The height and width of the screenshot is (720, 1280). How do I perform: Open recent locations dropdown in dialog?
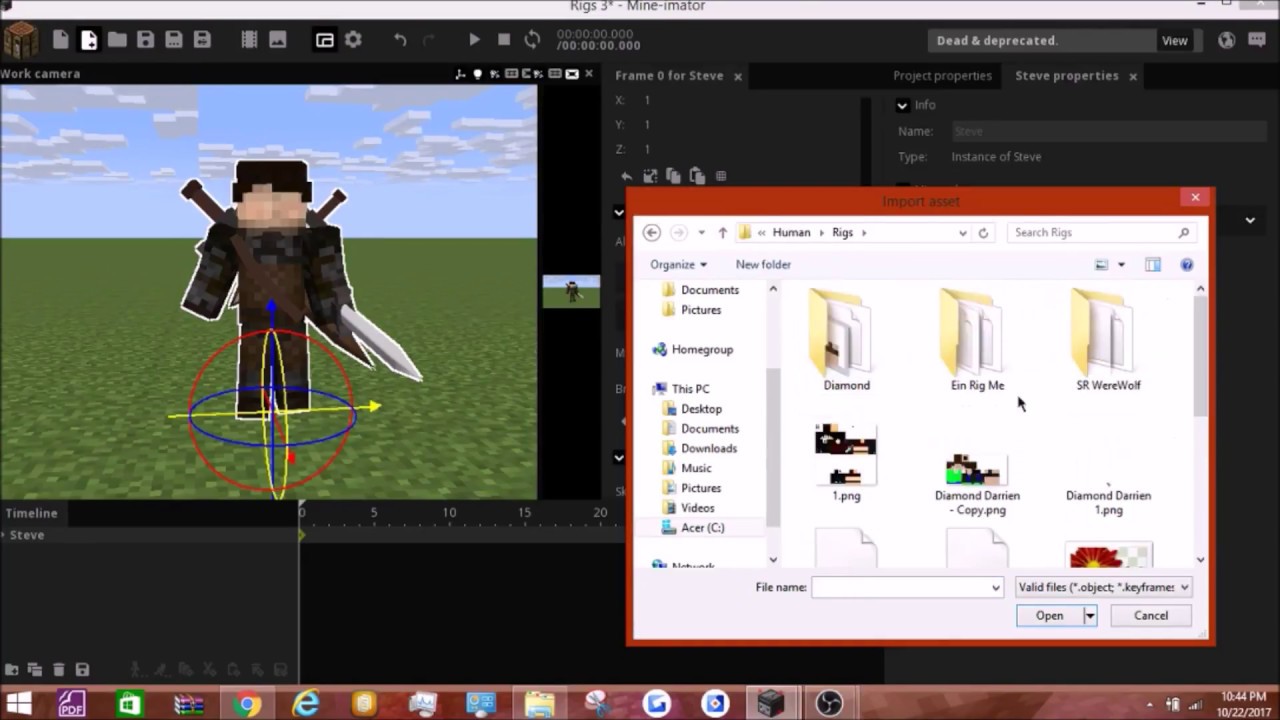coord(701,232)
